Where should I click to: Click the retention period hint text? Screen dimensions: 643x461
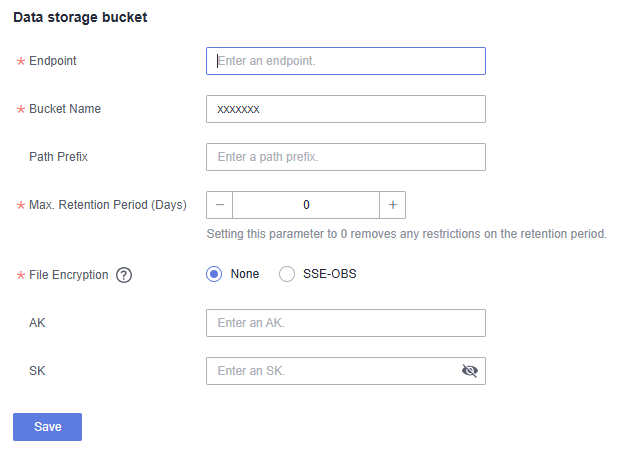[406, 235]
